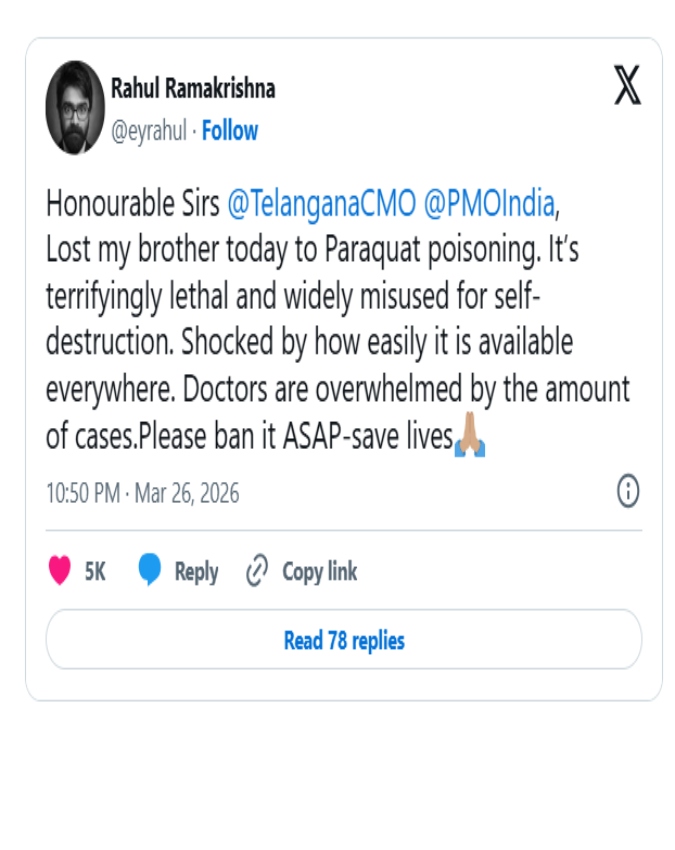Click the reply speech bubble icon

pyautogui.click(x=150, y=570)
